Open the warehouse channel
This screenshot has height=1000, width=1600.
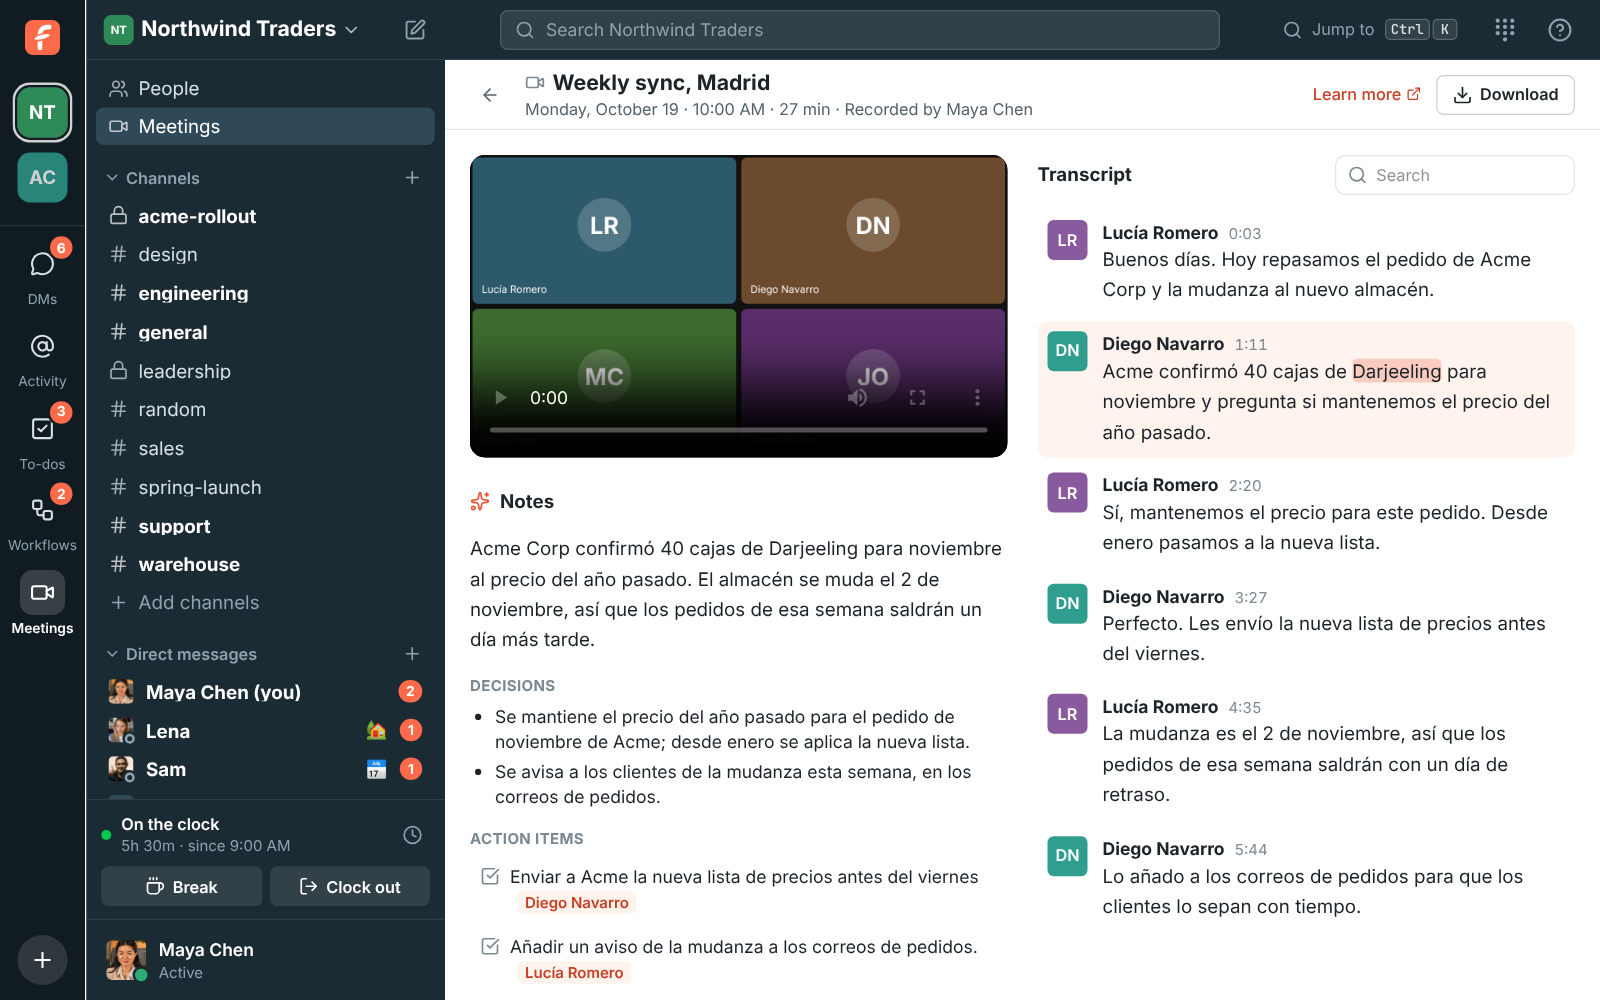pyautogui.click(x=265, y=565)
